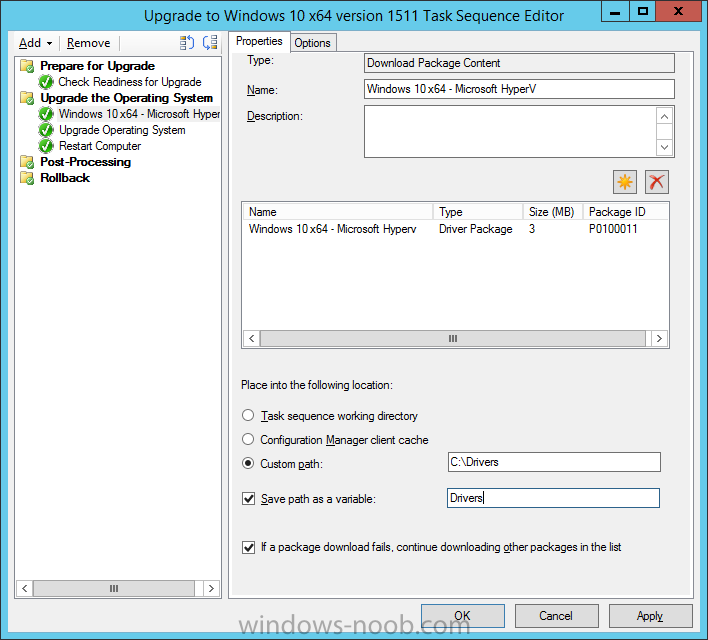Click the OK button
This screenshot has height=640, width=708.
pyautogui.click(x=463, y=616)
